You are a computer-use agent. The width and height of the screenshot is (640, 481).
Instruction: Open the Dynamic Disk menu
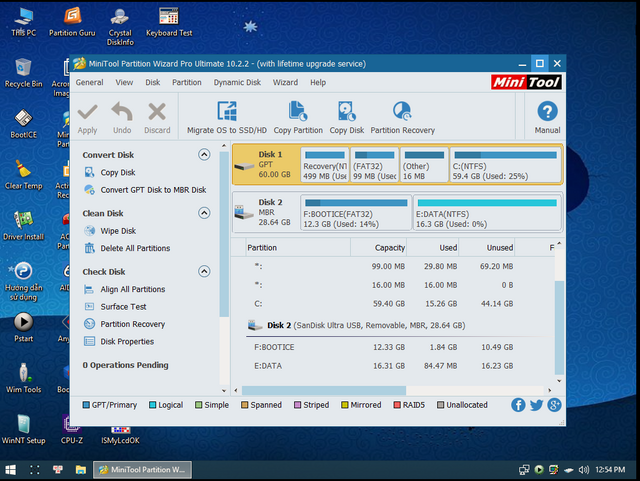pyautogui.click(x=237, y=82)
